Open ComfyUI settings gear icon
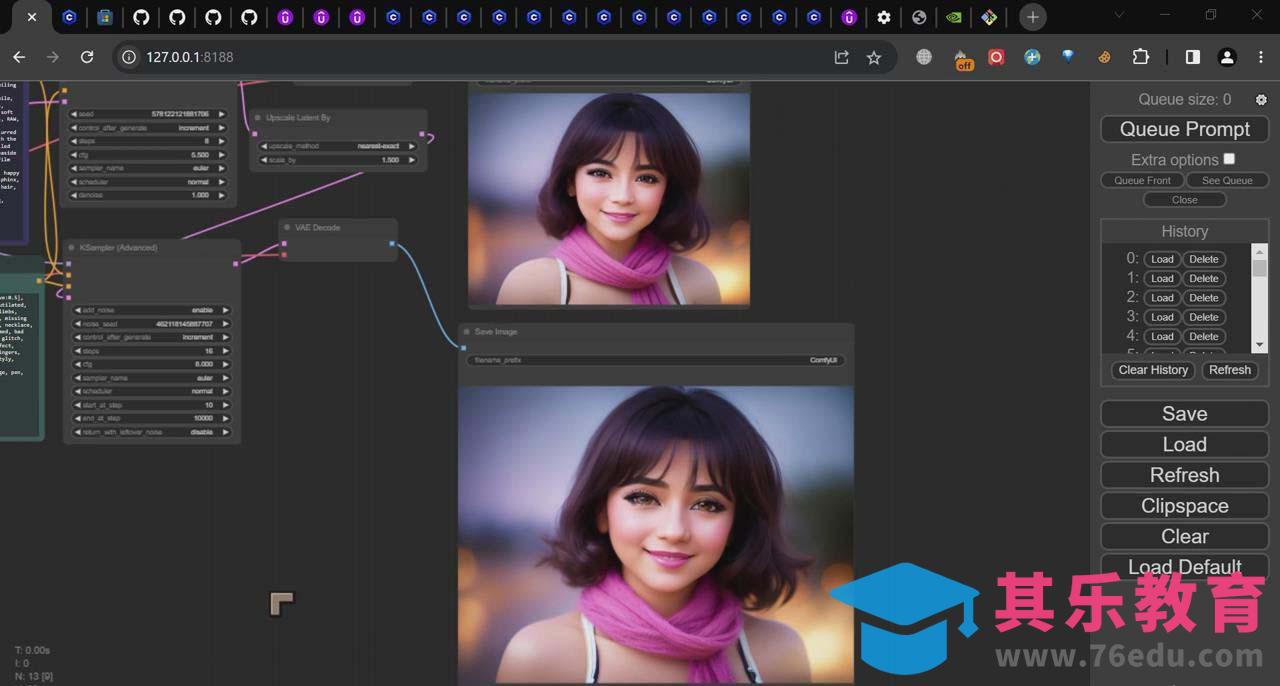Viewport: 1280px width, 686px height. pyautogui.click(x=1261, y=100)
